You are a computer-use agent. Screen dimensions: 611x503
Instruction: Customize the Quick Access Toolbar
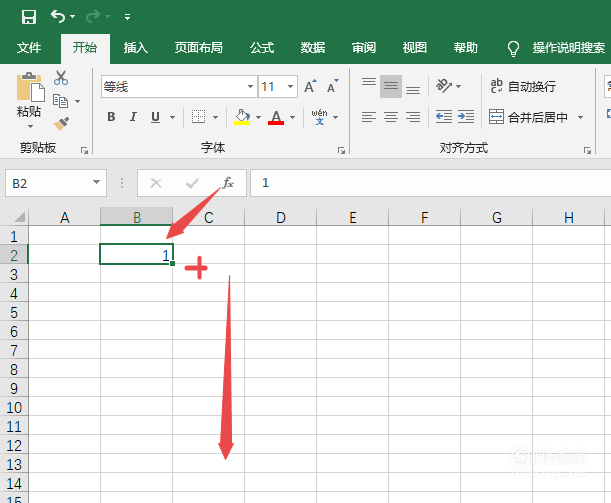coord(127,17)
